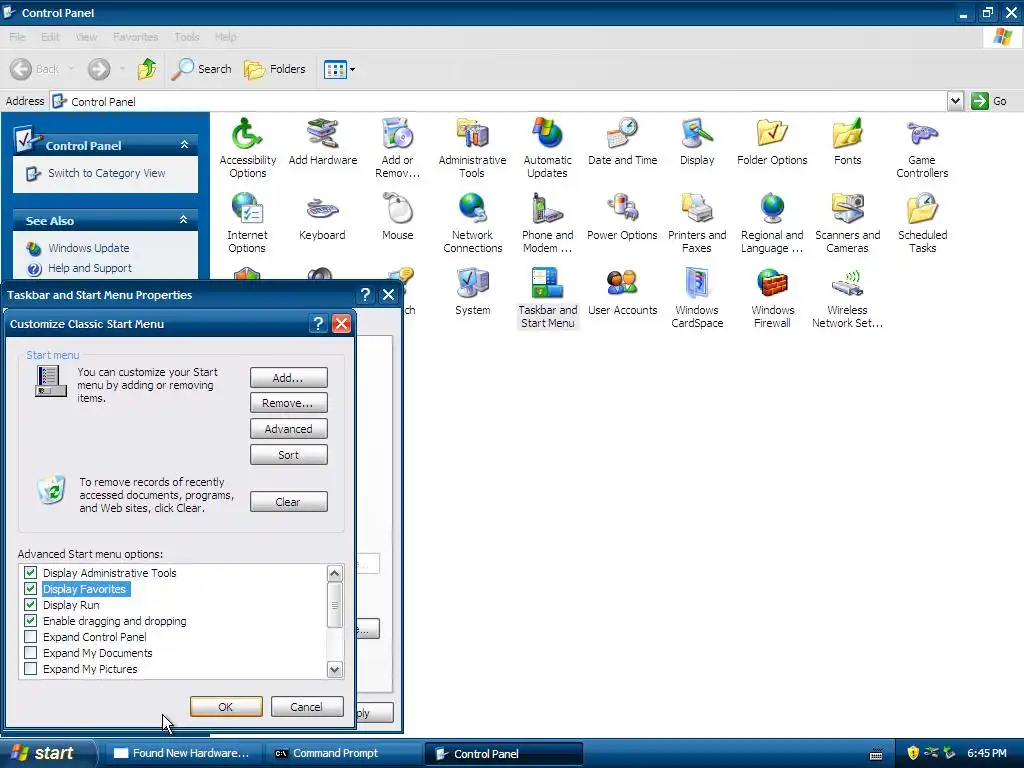Open Windows CardSpace icon
Viewport: 1024px width, 768px height.
point(697,298)
